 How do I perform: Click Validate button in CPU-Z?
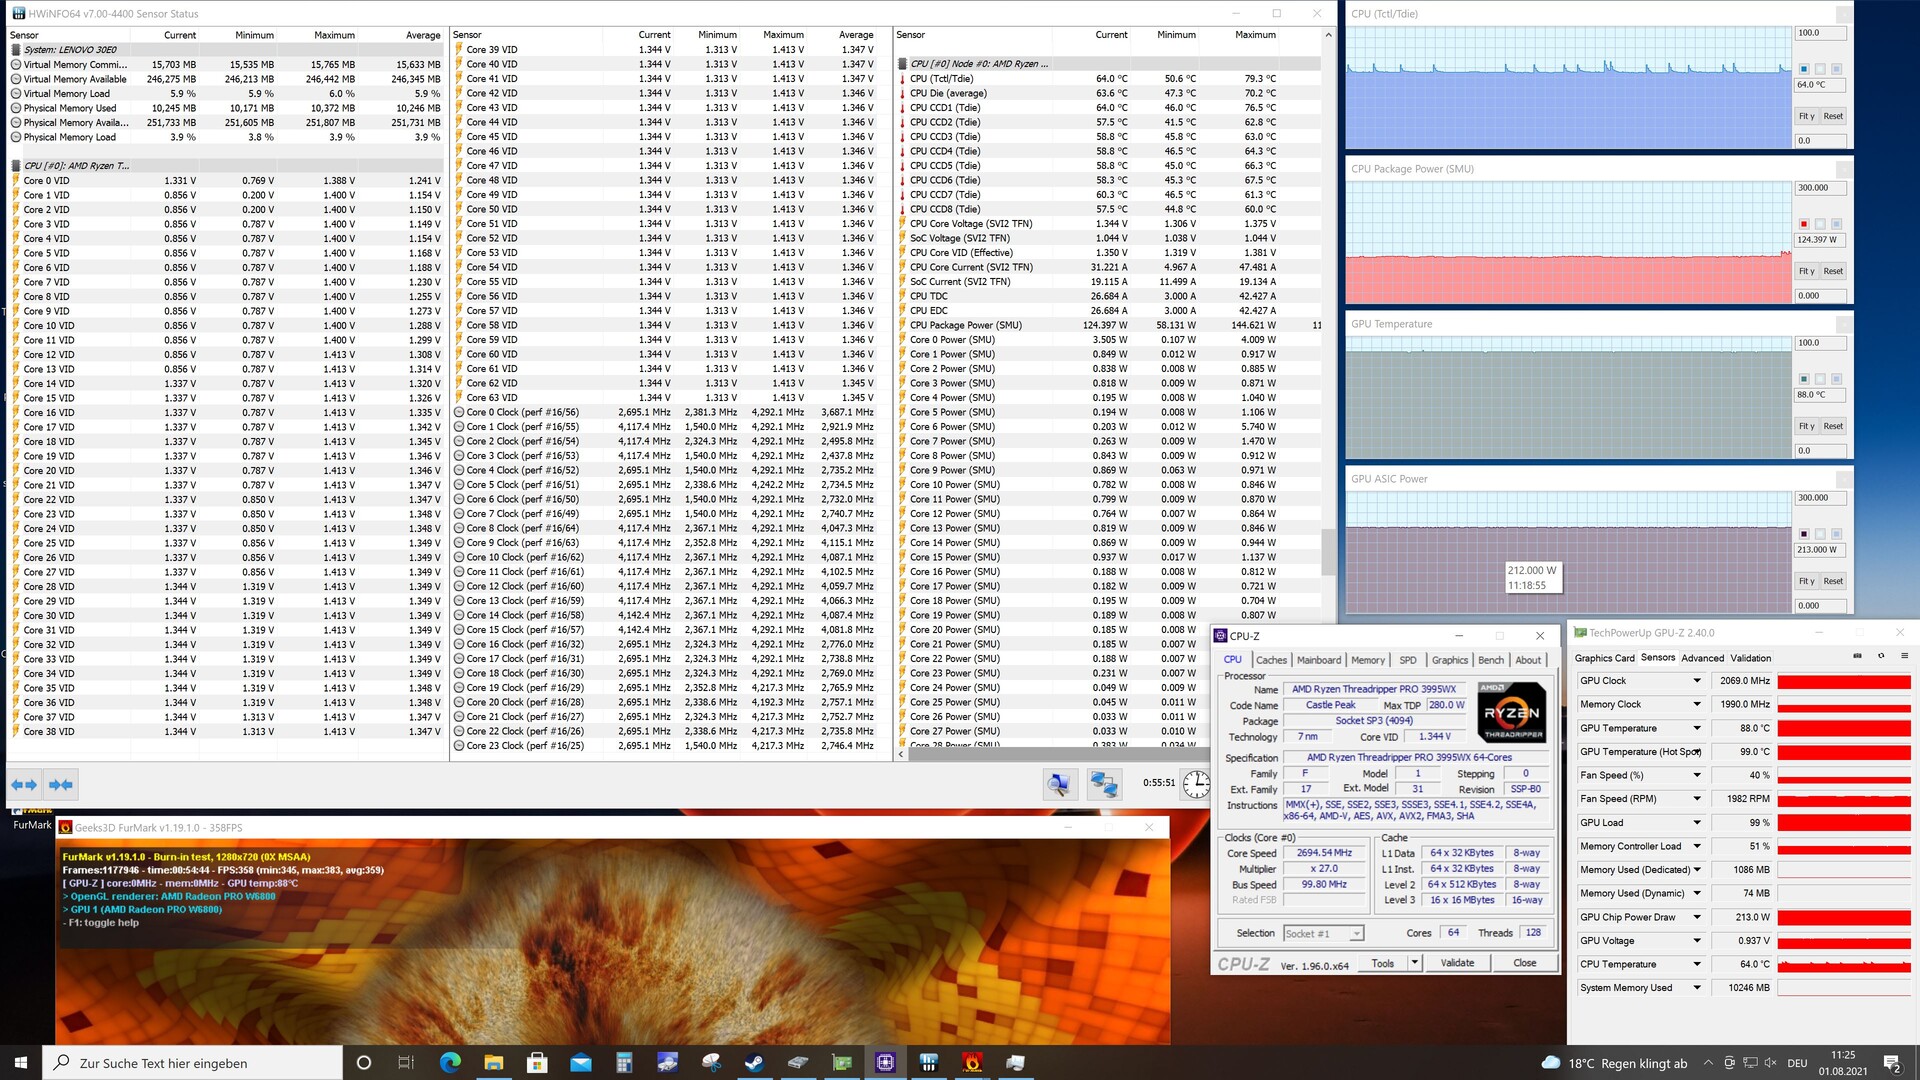click(1457, 963)
